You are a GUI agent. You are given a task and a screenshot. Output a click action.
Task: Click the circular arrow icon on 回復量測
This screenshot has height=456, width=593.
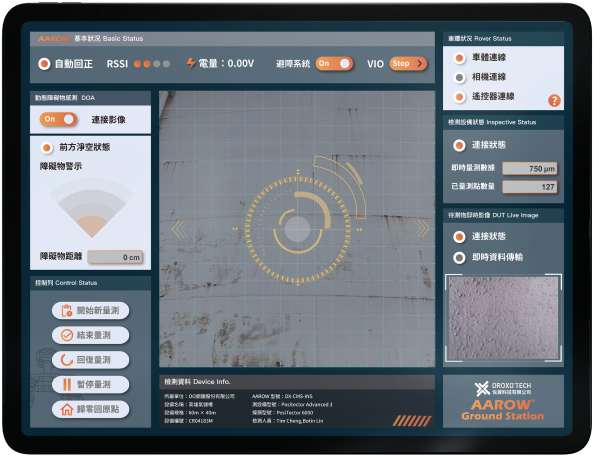(67, 360)
